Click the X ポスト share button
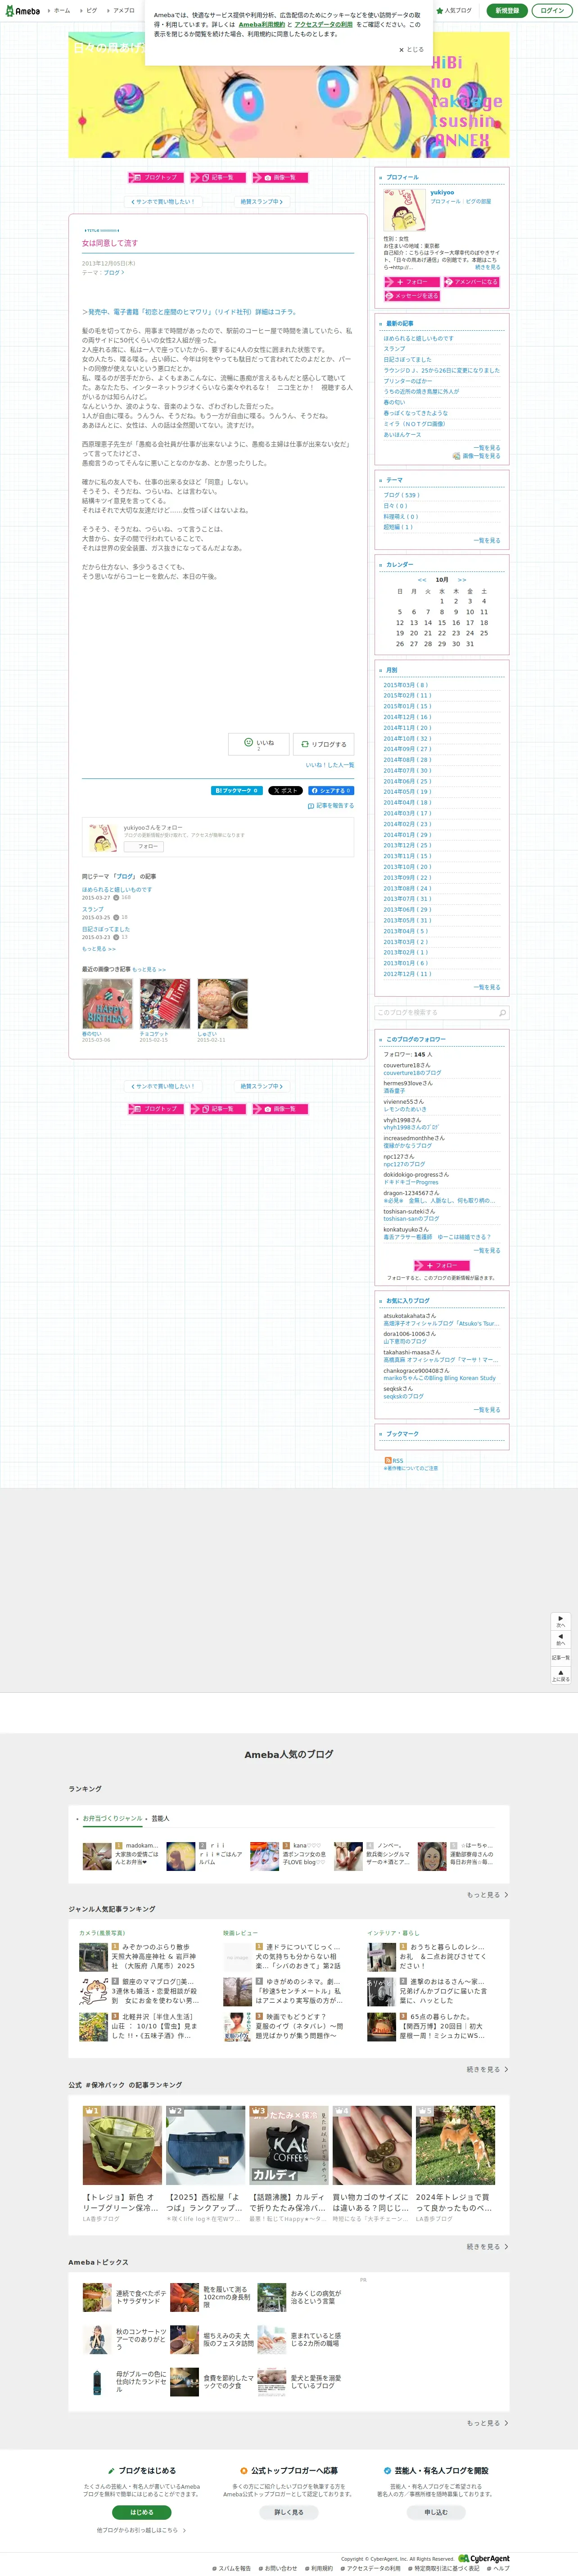 [285, 790]
